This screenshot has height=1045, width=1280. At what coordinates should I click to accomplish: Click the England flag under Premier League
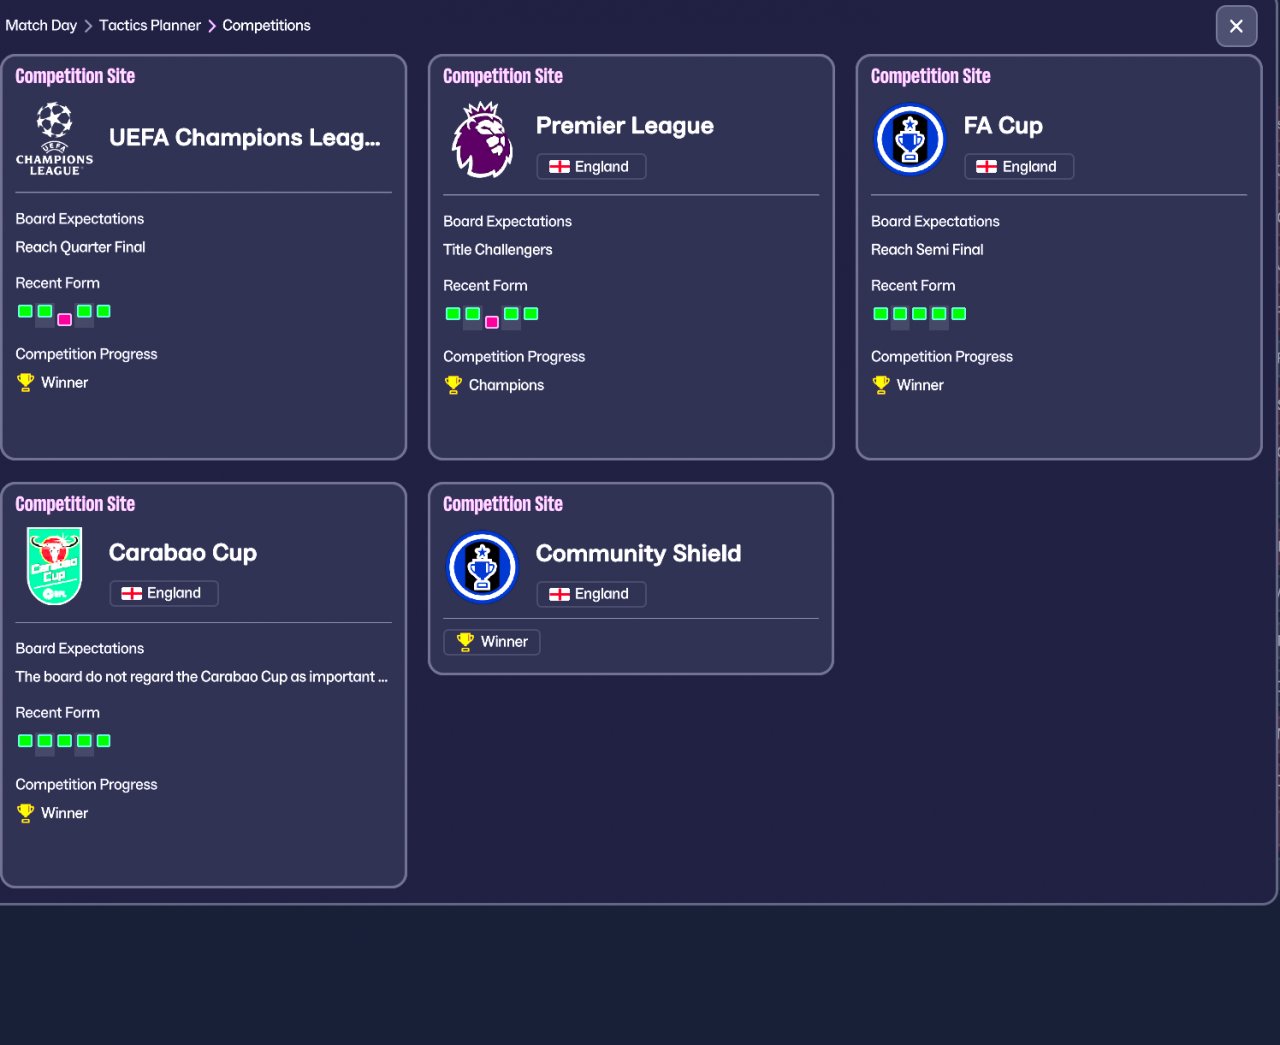[x=559, y=167]
